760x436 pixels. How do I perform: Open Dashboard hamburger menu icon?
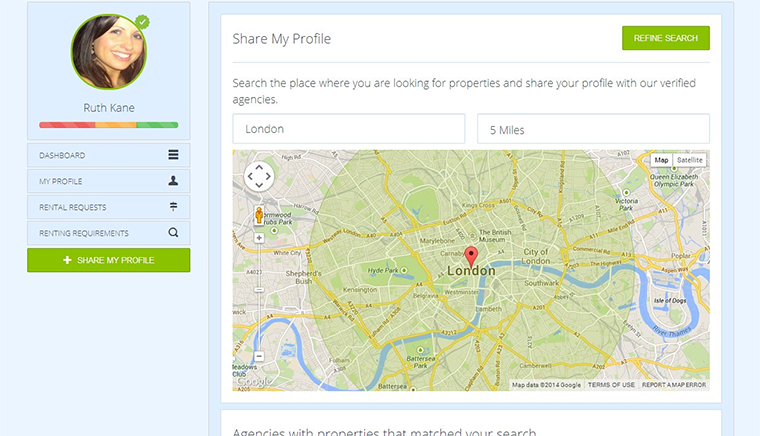coord(173,155)
